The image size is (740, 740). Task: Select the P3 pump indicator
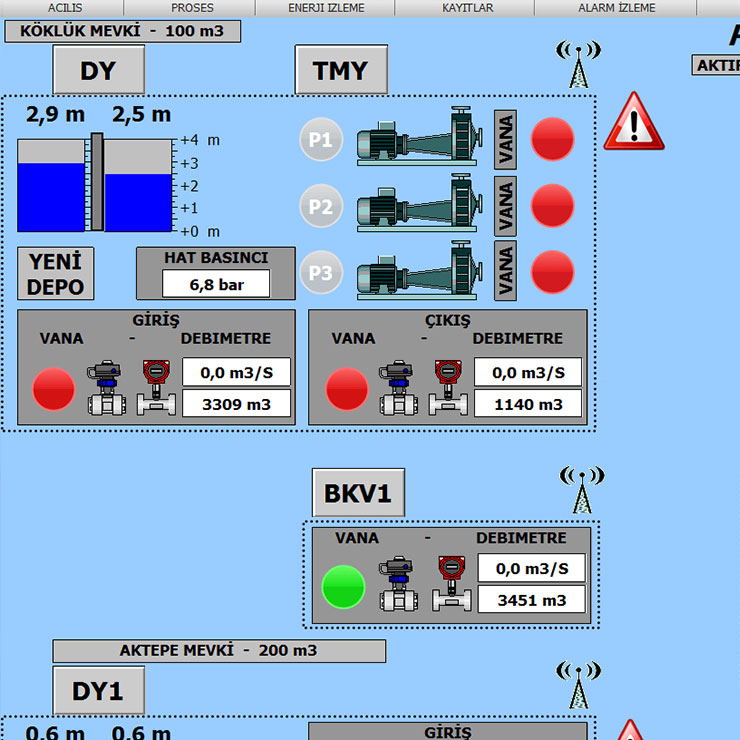321,272
